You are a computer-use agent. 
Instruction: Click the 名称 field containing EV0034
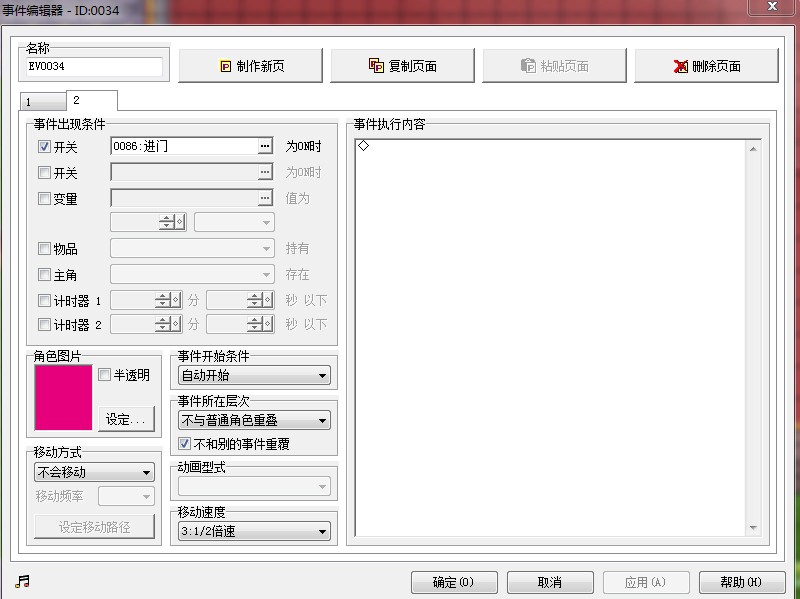point(94,66)
